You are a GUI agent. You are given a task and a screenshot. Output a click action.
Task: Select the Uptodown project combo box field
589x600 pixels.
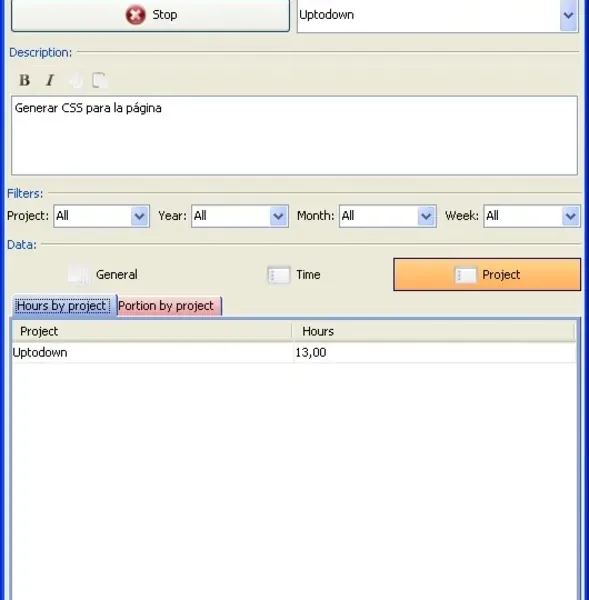point(437,15)
